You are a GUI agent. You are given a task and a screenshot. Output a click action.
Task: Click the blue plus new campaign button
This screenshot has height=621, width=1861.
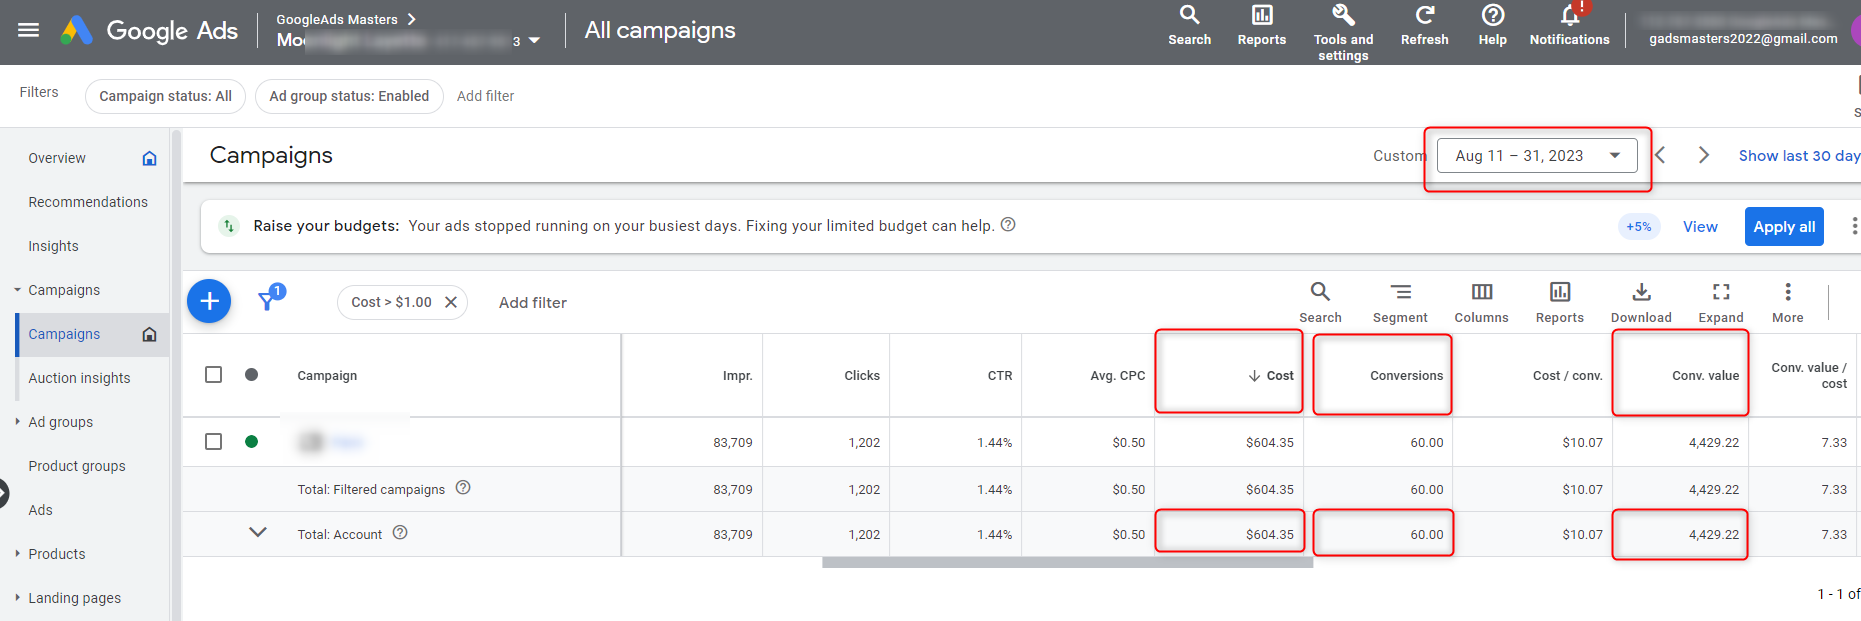pos(209,301)
